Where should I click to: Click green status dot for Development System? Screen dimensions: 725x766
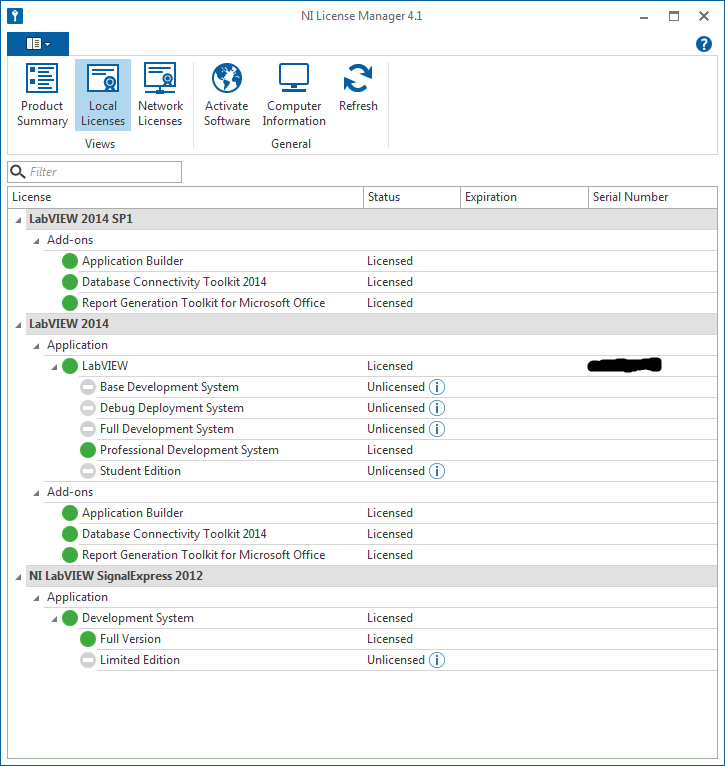70,618
